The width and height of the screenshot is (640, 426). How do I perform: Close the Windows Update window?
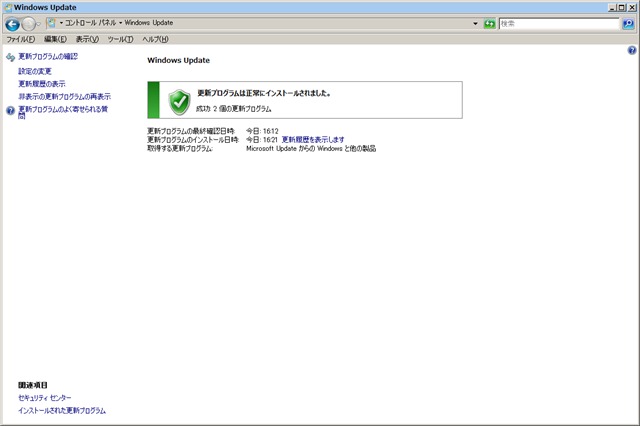coord(631,7)
